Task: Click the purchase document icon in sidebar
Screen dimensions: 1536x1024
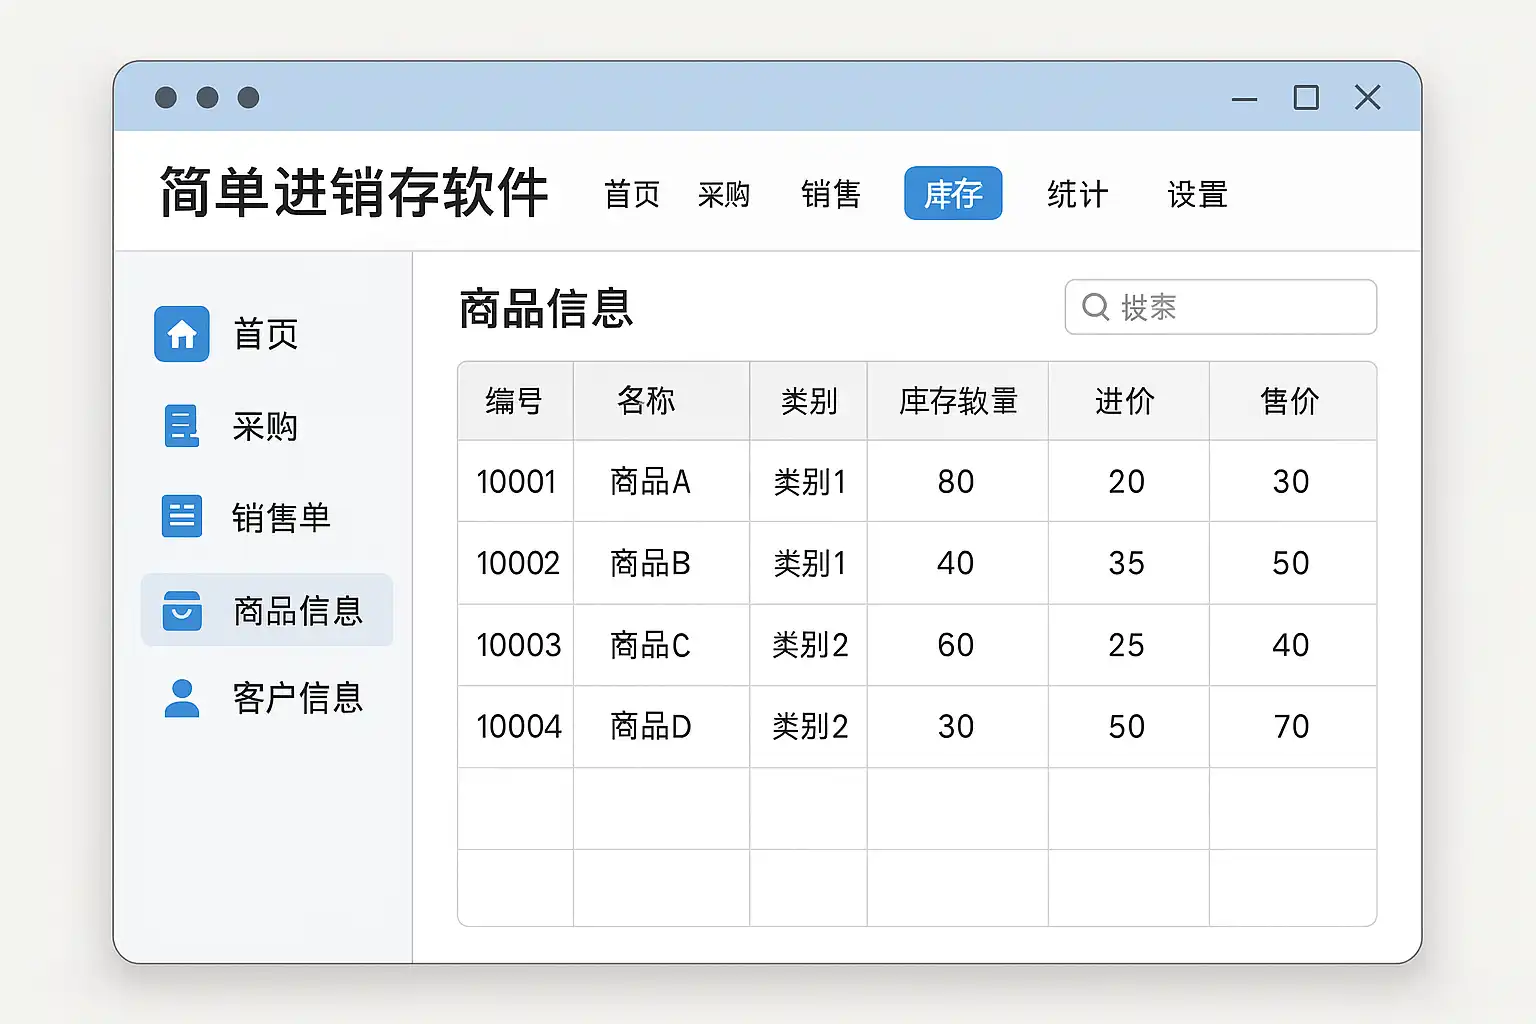Action: 182,426
